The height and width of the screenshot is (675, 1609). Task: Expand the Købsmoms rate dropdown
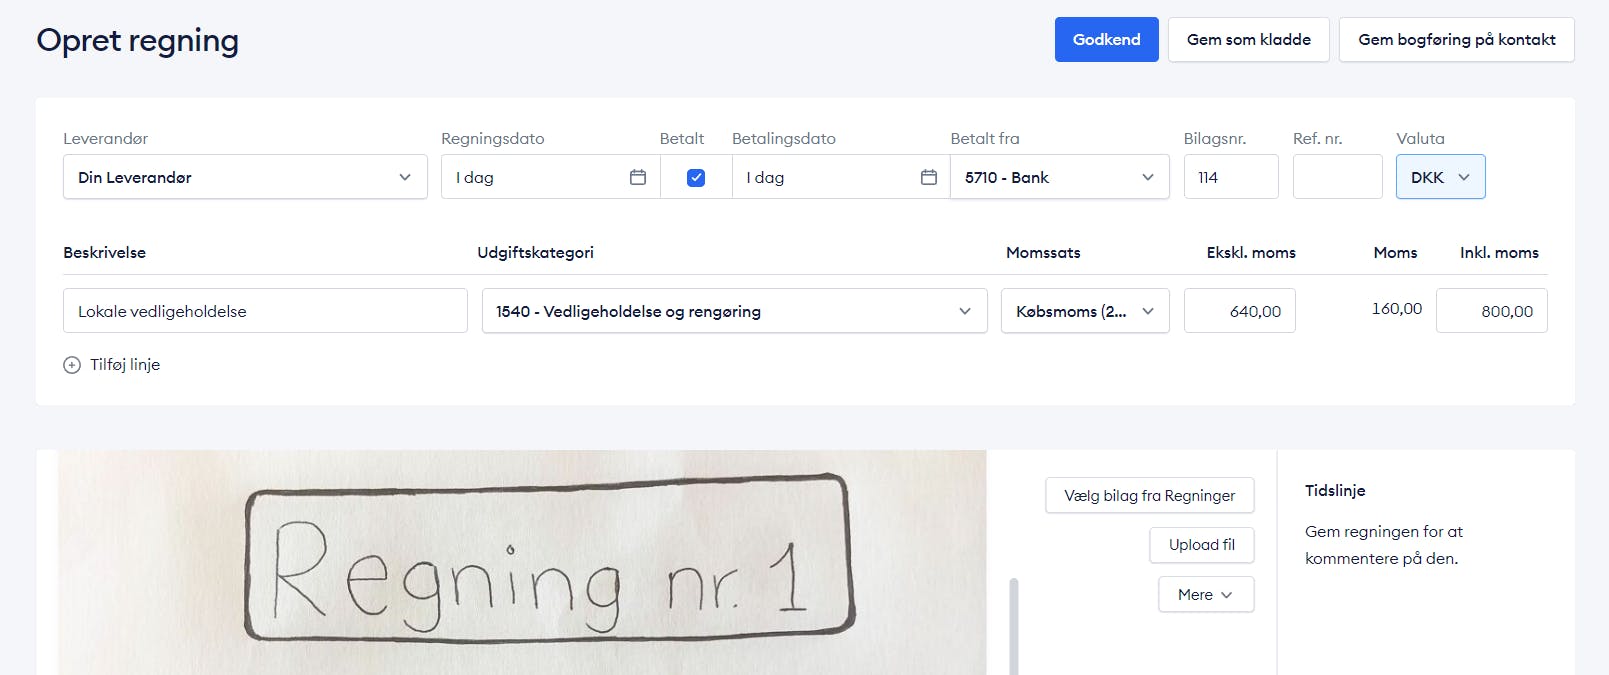1085,311
